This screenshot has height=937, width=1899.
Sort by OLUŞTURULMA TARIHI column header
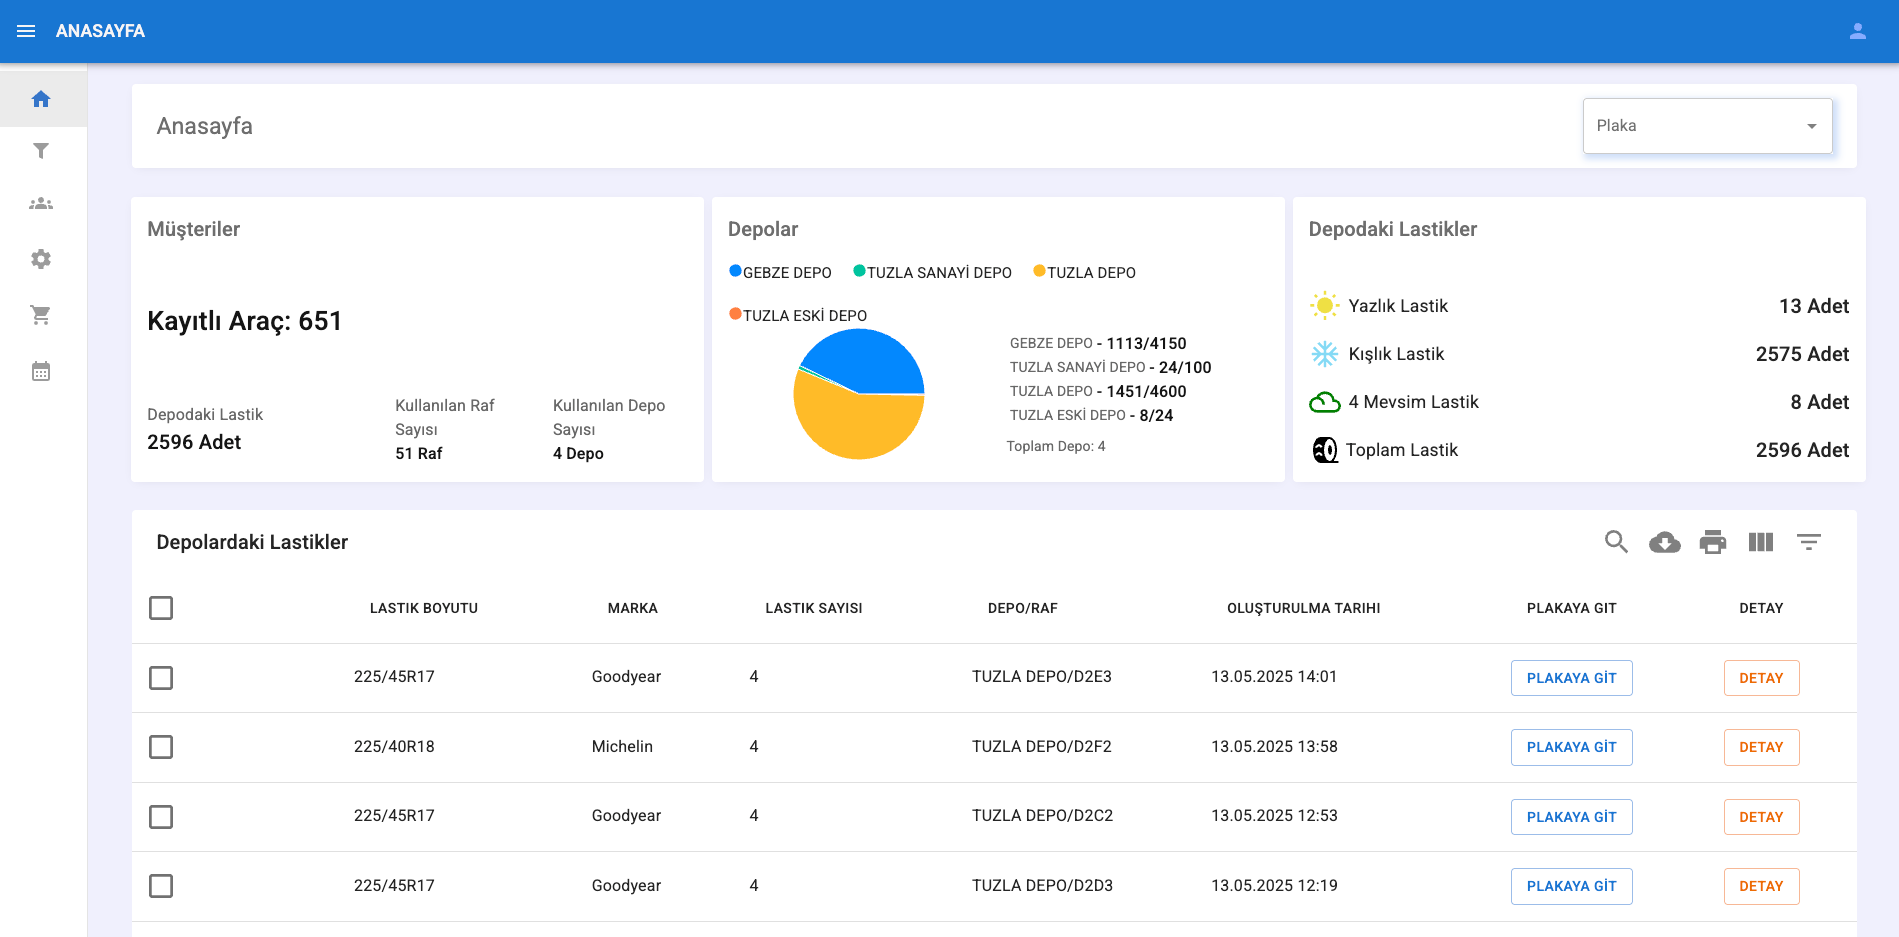coord(1304,608)
